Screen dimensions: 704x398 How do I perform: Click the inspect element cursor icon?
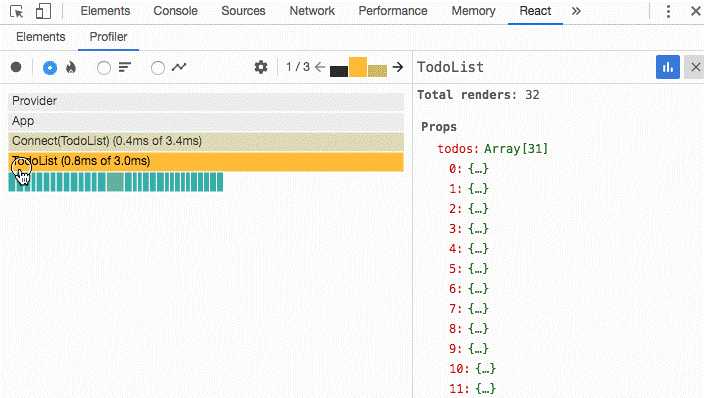point(17,11)
